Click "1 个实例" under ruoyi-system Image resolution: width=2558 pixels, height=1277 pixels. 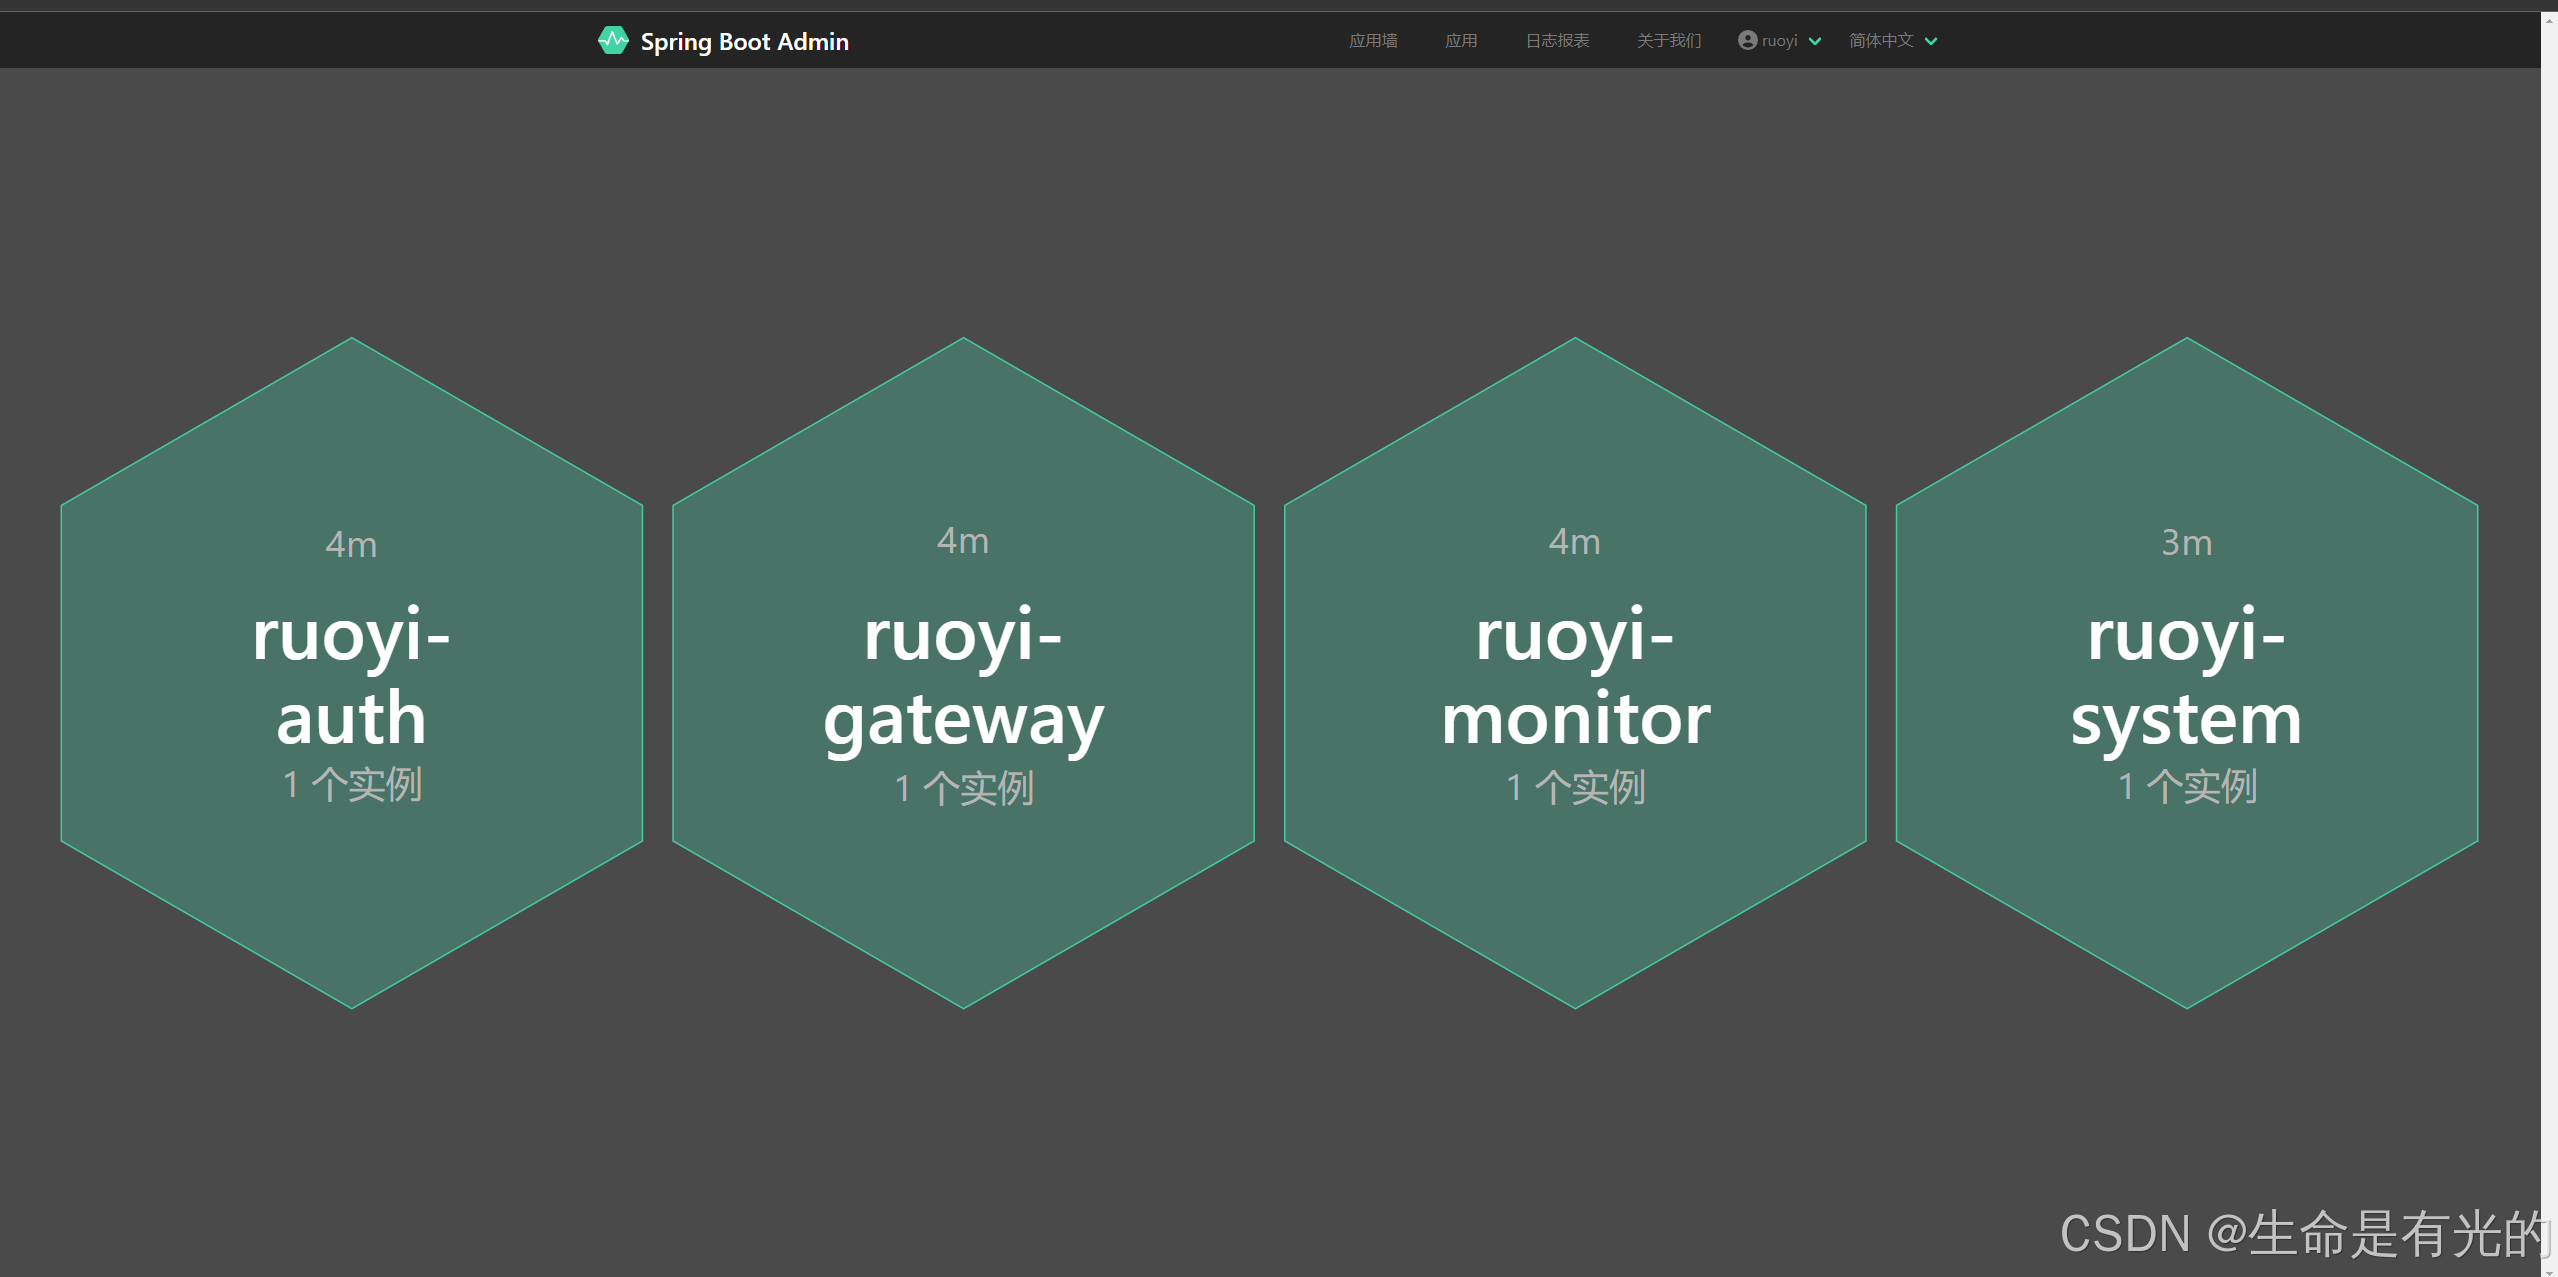(2188, 787)
